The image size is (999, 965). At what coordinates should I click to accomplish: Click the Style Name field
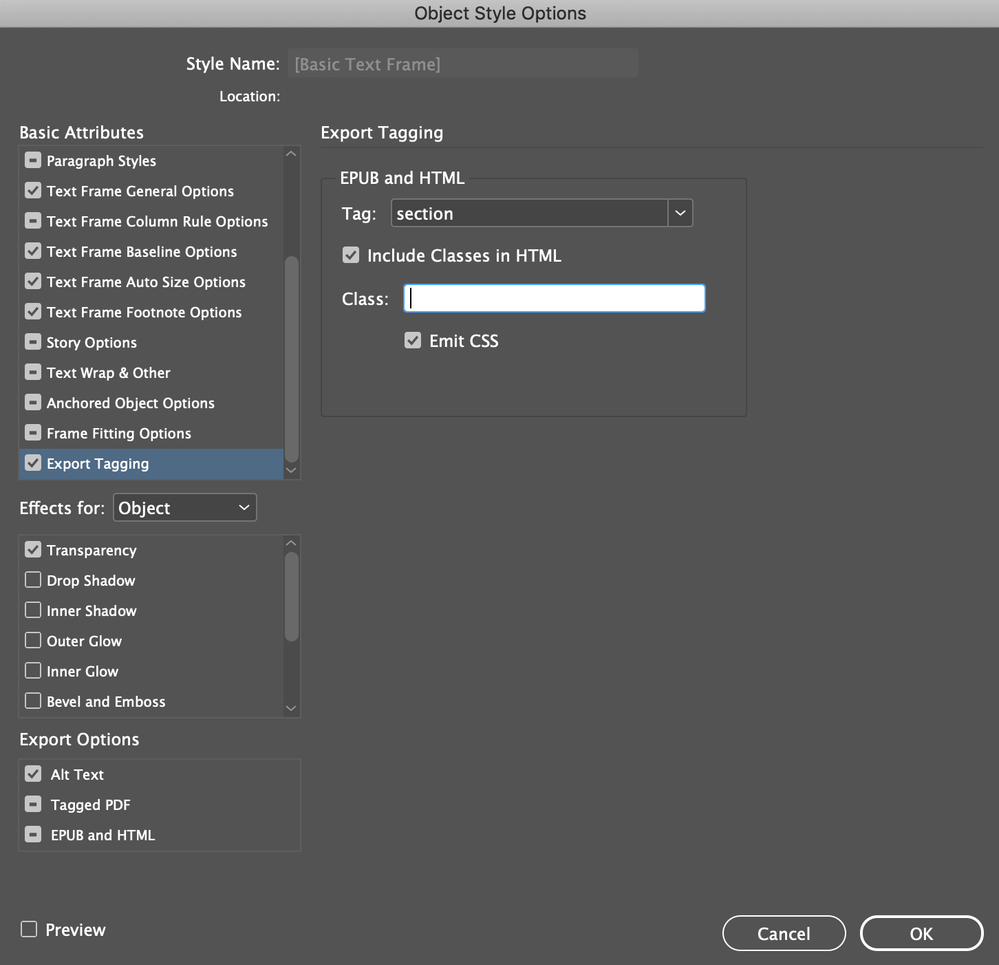pos(463,64)
